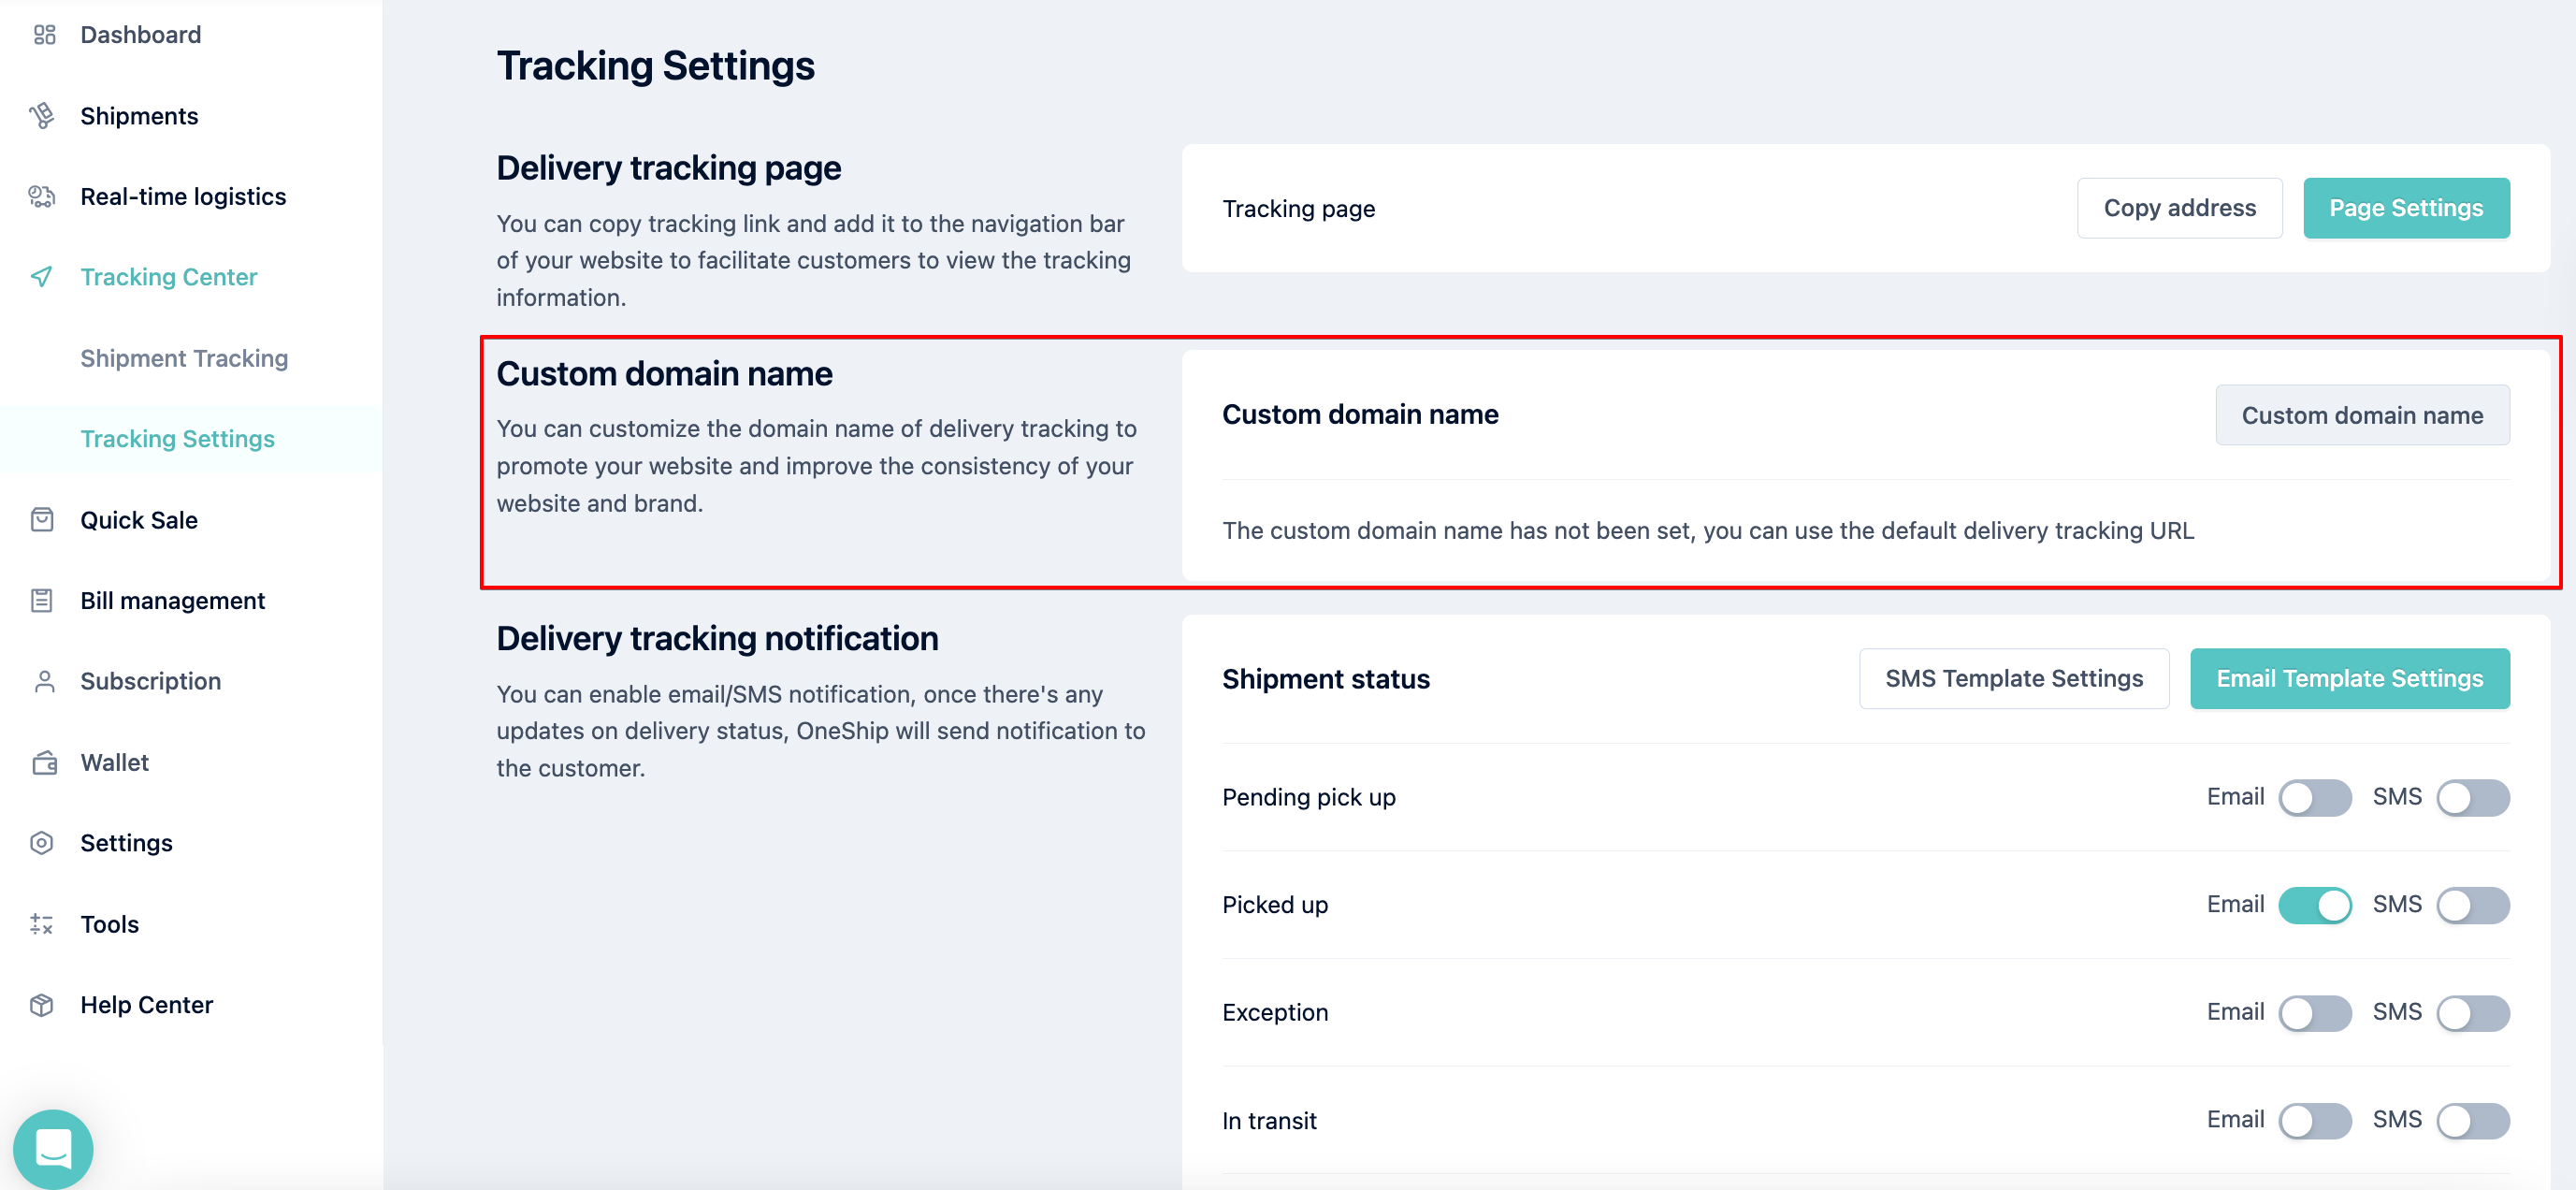Screen dimensions: 2576x1190
Task: Open Email Template Settings
Action: (x=2350, y=678)
